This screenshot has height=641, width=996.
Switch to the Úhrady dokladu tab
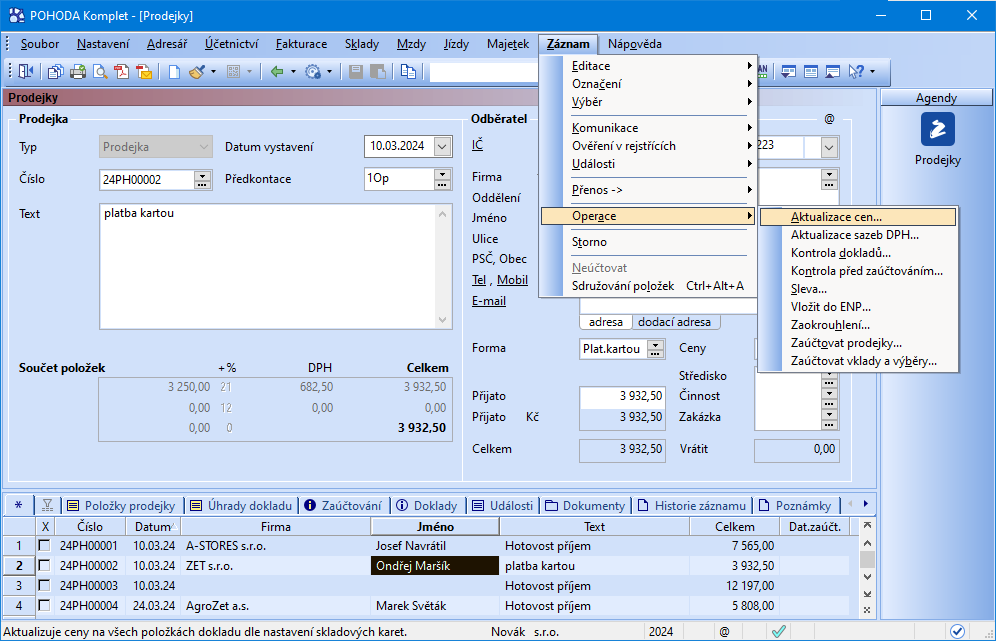click(241, 506)
